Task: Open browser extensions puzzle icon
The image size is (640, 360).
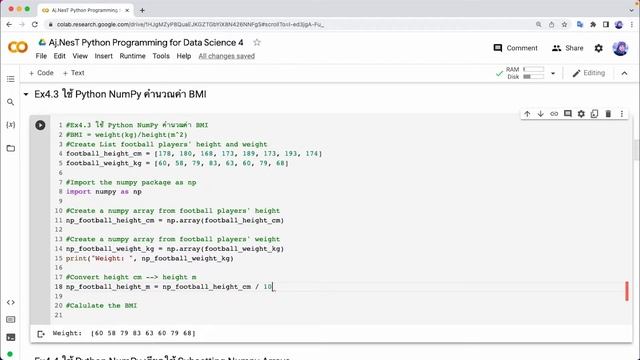Action: click(x=593, y=24)
